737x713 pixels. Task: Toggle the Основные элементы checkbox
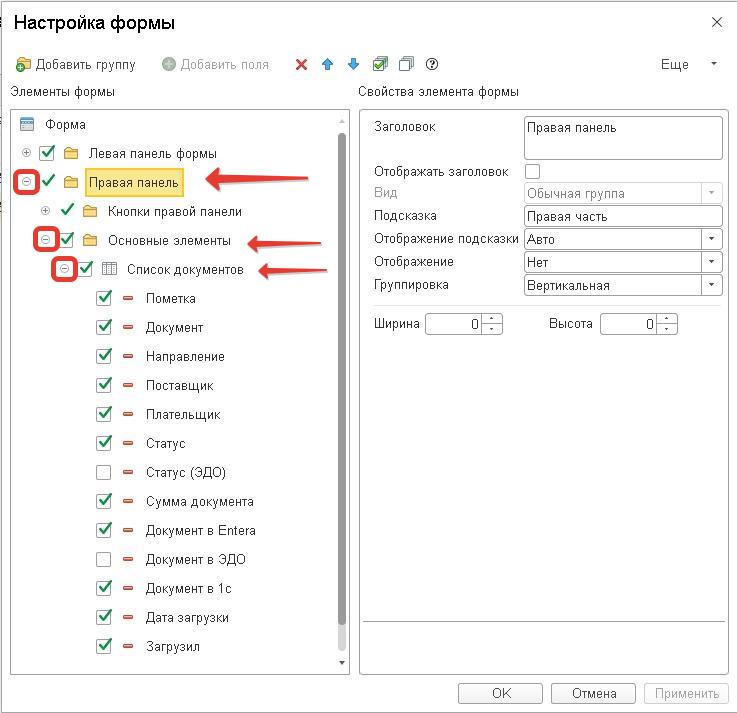tap(66, 240)
